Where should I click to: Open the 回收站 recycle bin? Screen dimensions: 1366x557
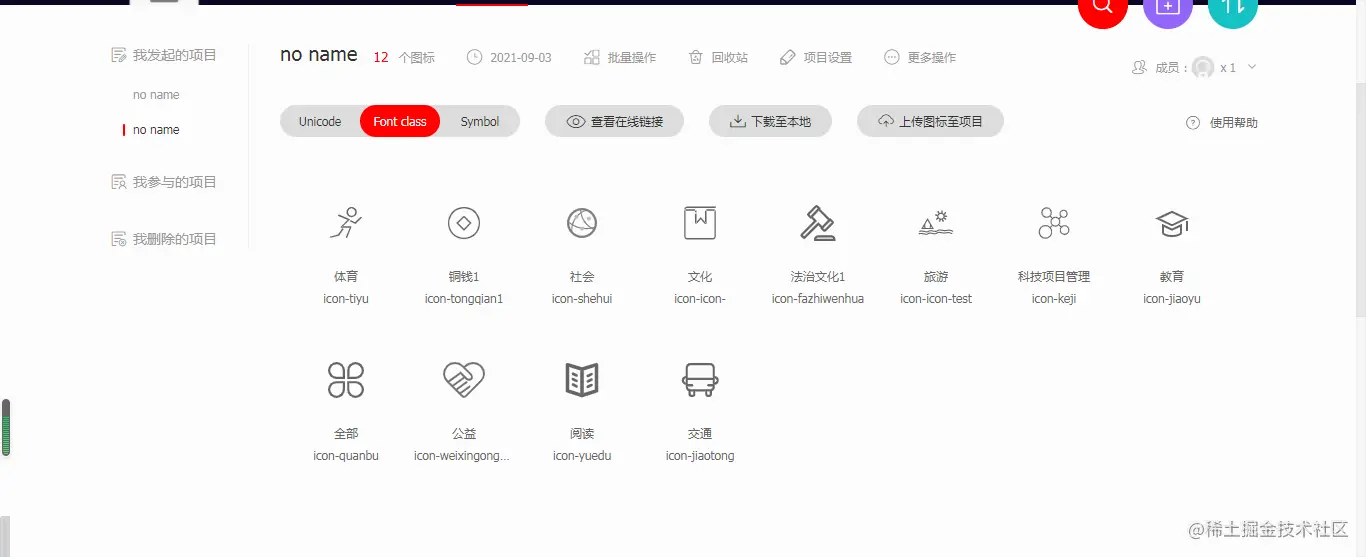pos(718,58)
